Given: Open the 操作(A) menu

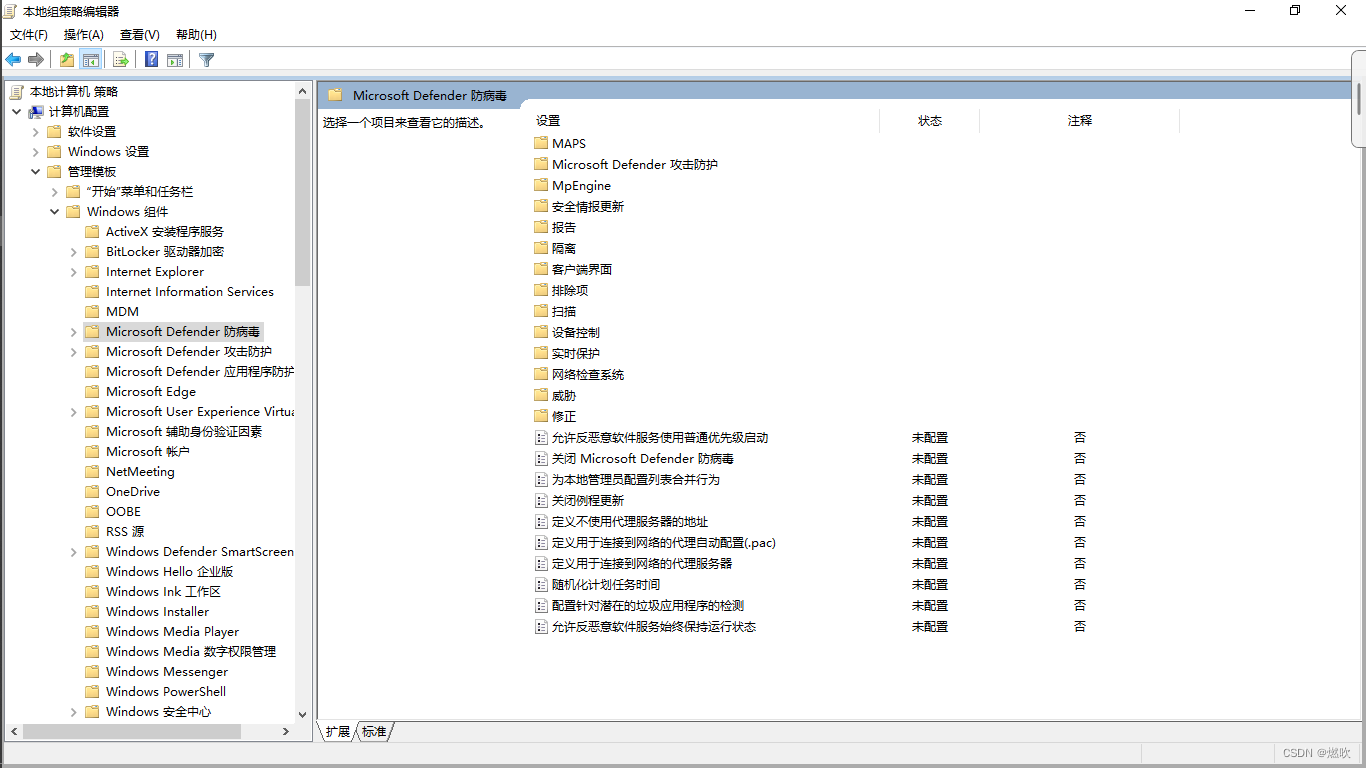Looking at the screenshot, I should (x=84, y=35).
